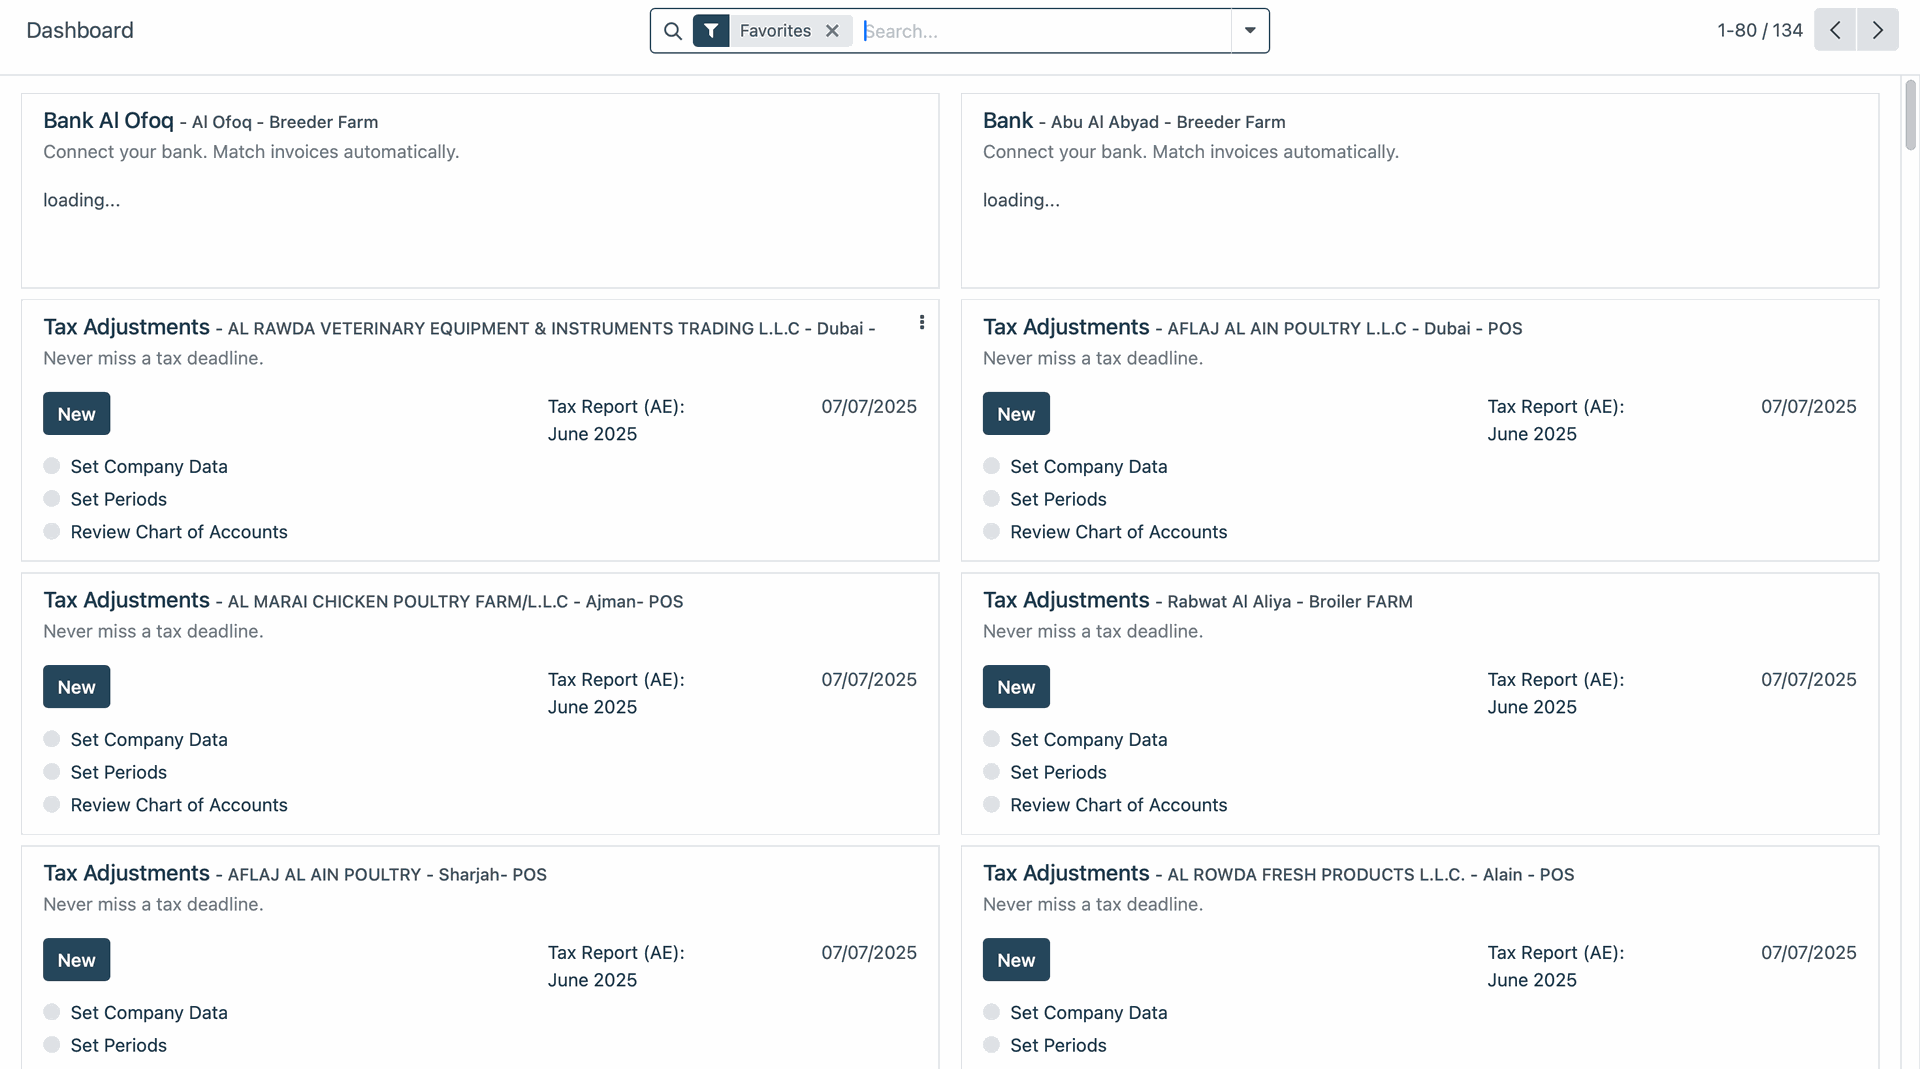Toggle Review Chart of Accounts for Rabwat Al Aliya
Screen dimensions: 1920x1069
pos(991,805)
